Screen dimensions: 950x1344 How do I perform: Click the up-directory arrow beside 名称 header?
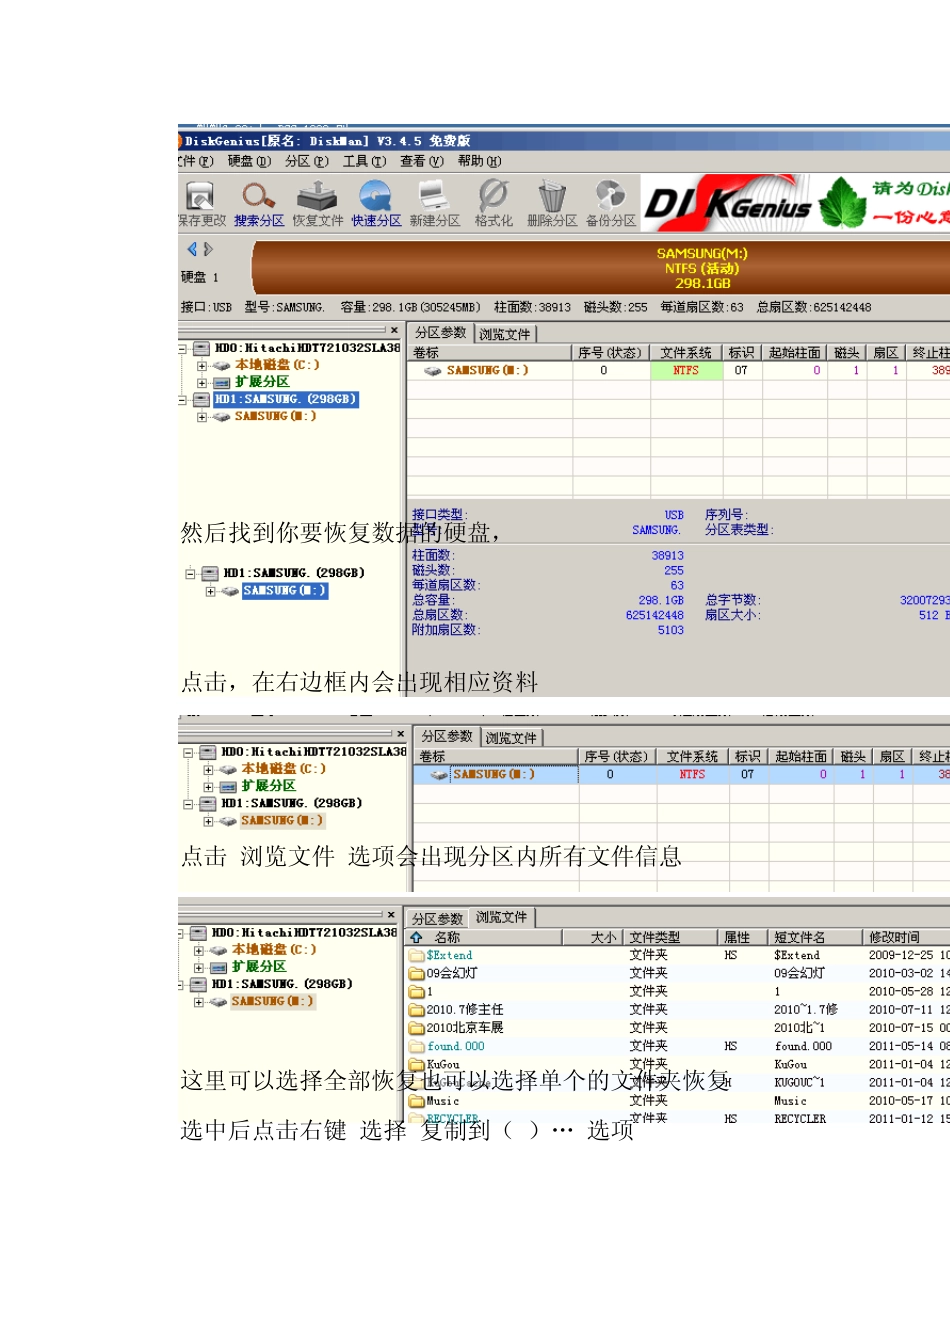[416, 937]
